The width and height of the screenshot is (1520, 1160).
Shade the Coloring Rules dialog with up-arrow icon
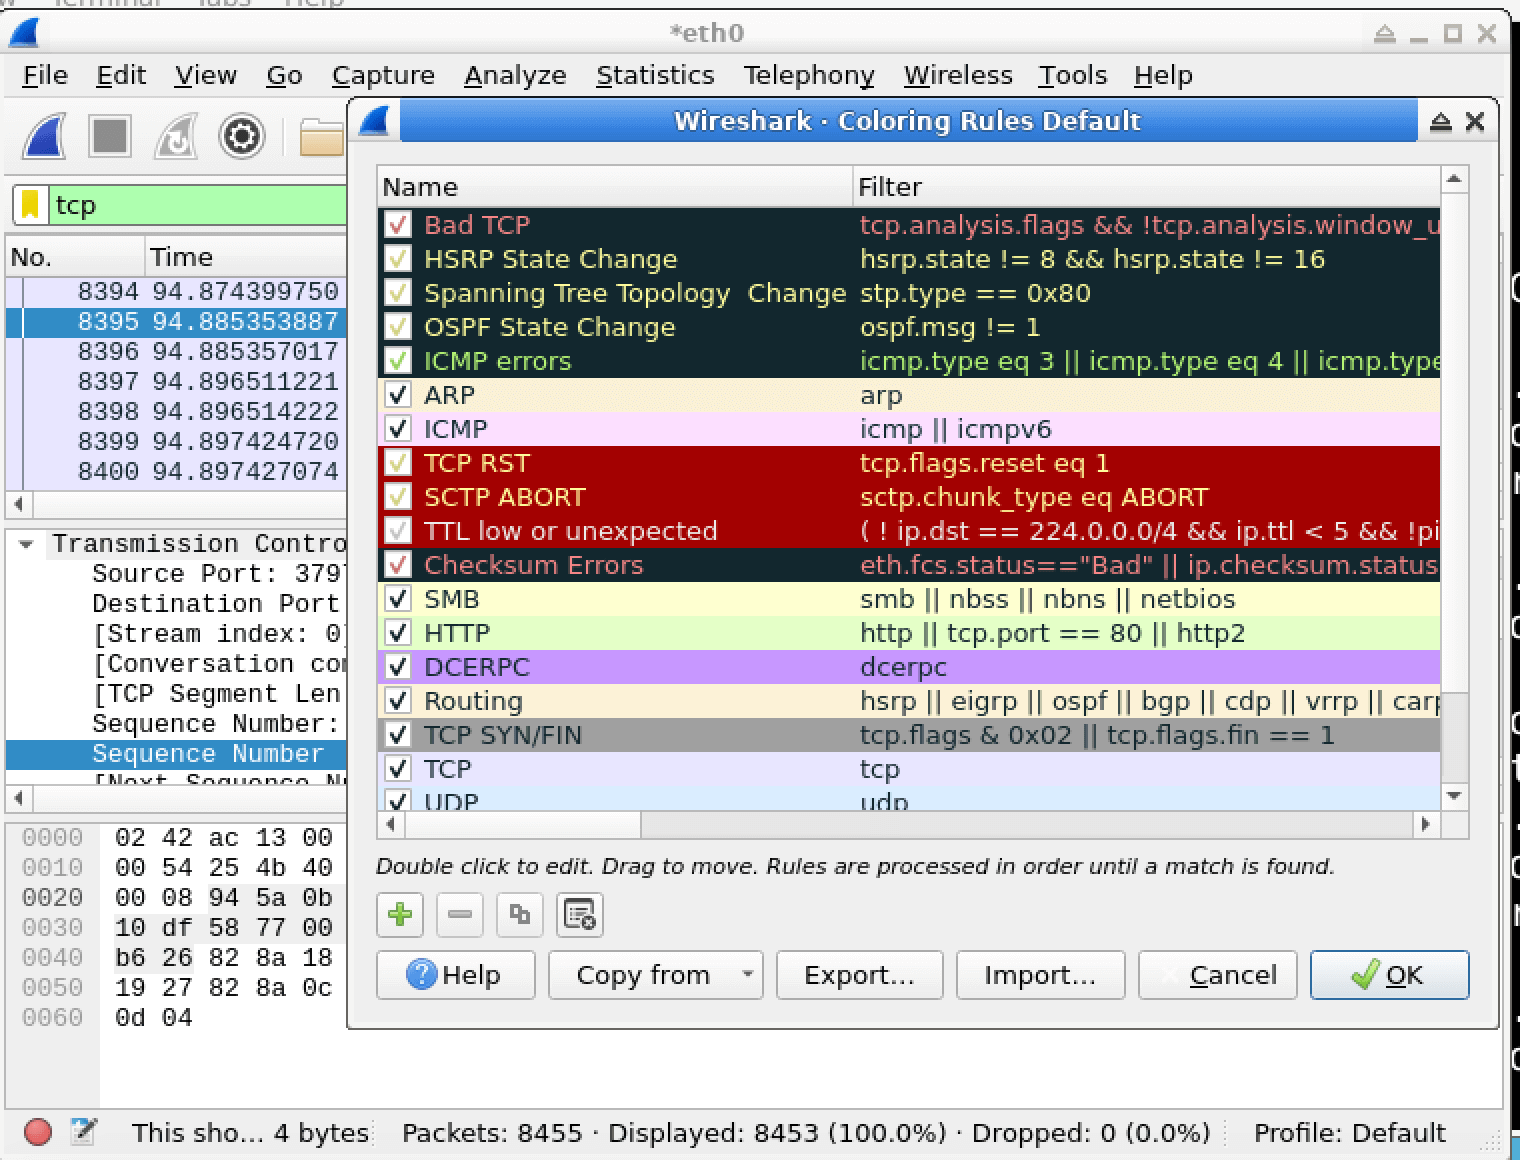click(1440, 121)
